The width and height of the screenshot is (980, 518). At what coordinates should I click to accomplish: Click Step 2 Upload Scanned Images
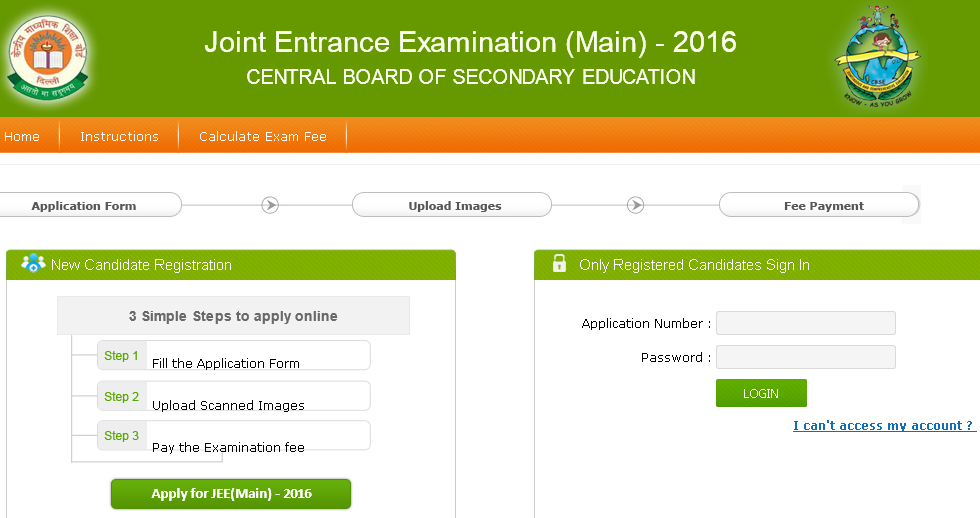click(232, 397)
